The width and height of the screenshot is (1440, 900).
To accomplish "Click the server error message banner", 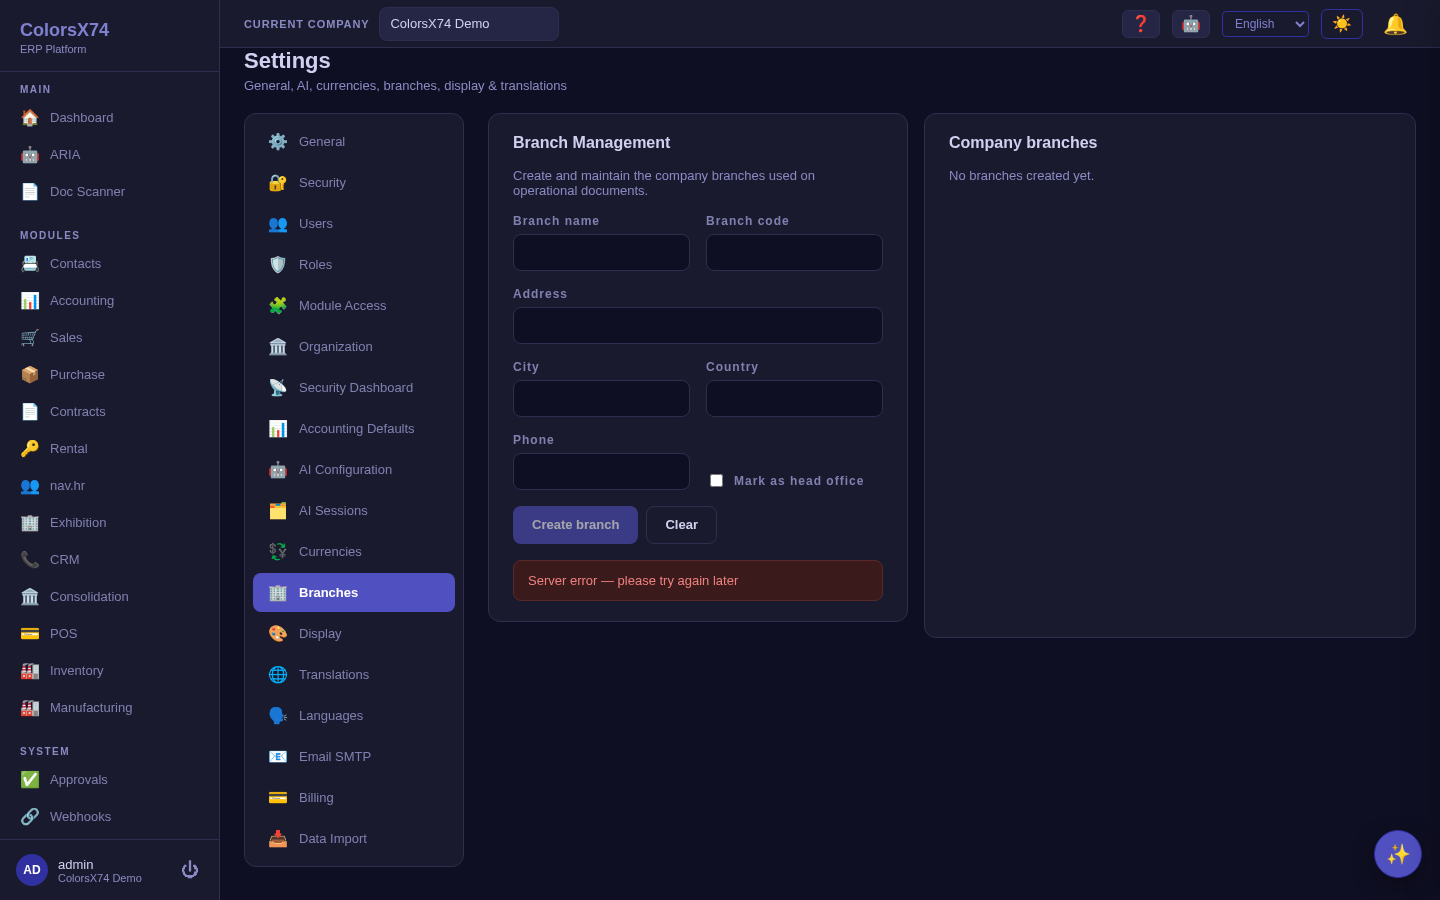I will [x=698, y=581].
